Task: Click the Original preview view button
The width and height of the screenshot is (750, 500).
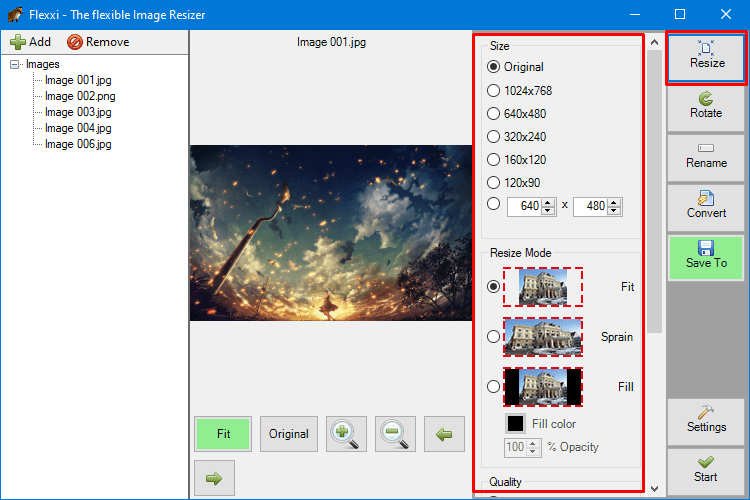Action: click(288, 434)
